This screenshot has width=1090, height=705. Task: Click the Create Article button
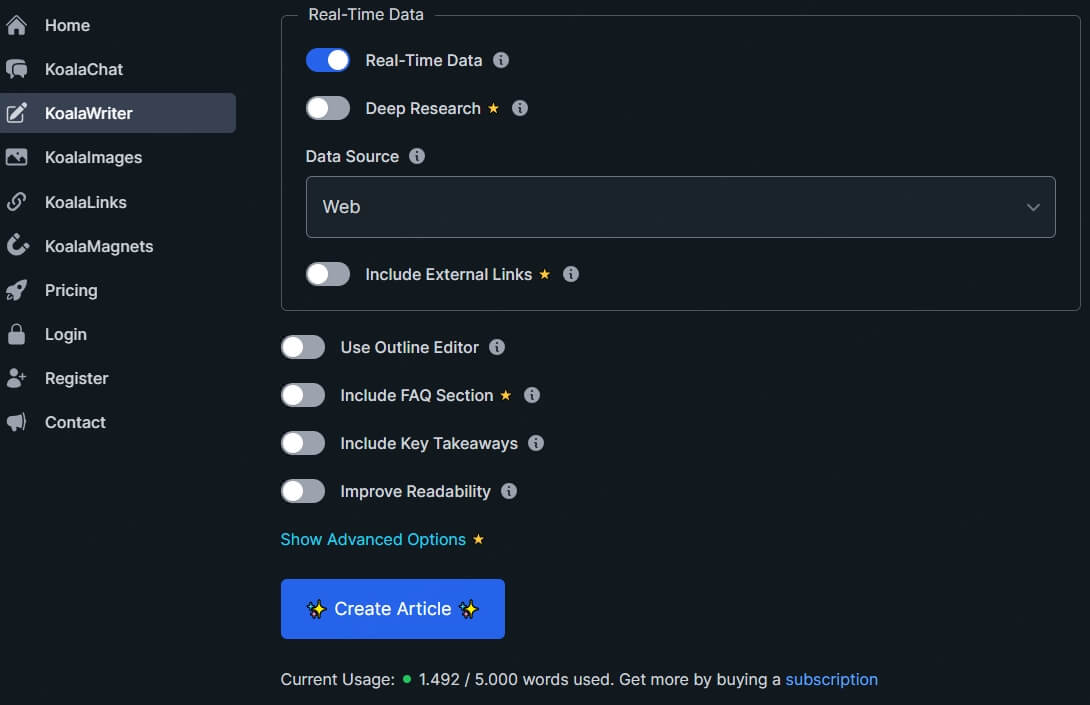(393, 609)
